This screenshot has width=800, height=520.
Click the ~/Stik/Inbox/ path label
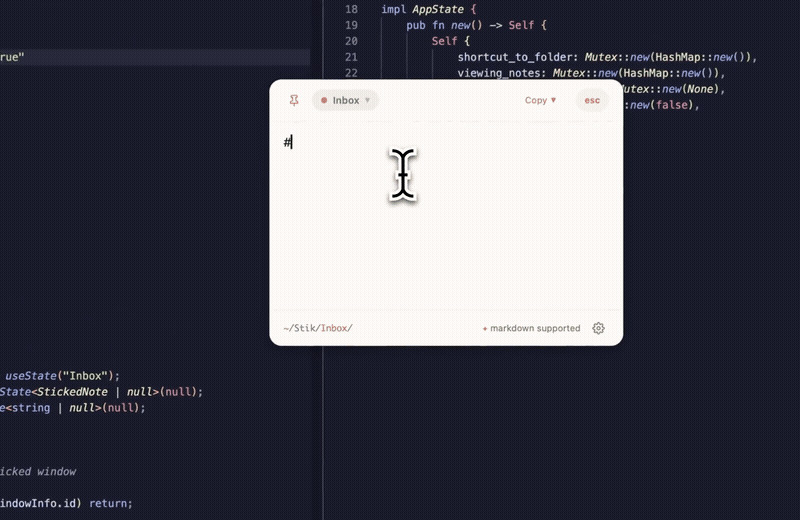pyautogui.click(x=318, y=328)
